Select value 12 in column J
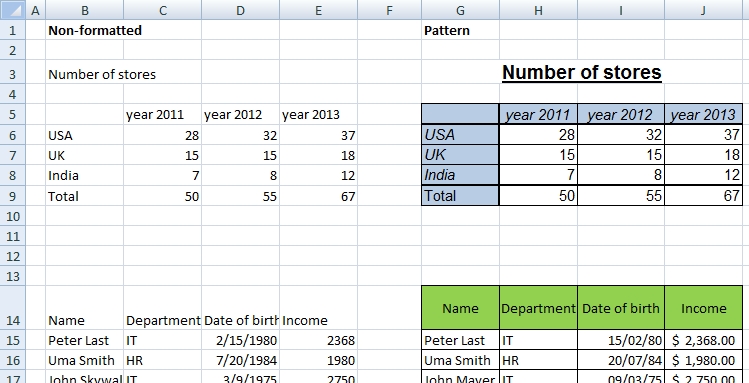 coord(704,175)
